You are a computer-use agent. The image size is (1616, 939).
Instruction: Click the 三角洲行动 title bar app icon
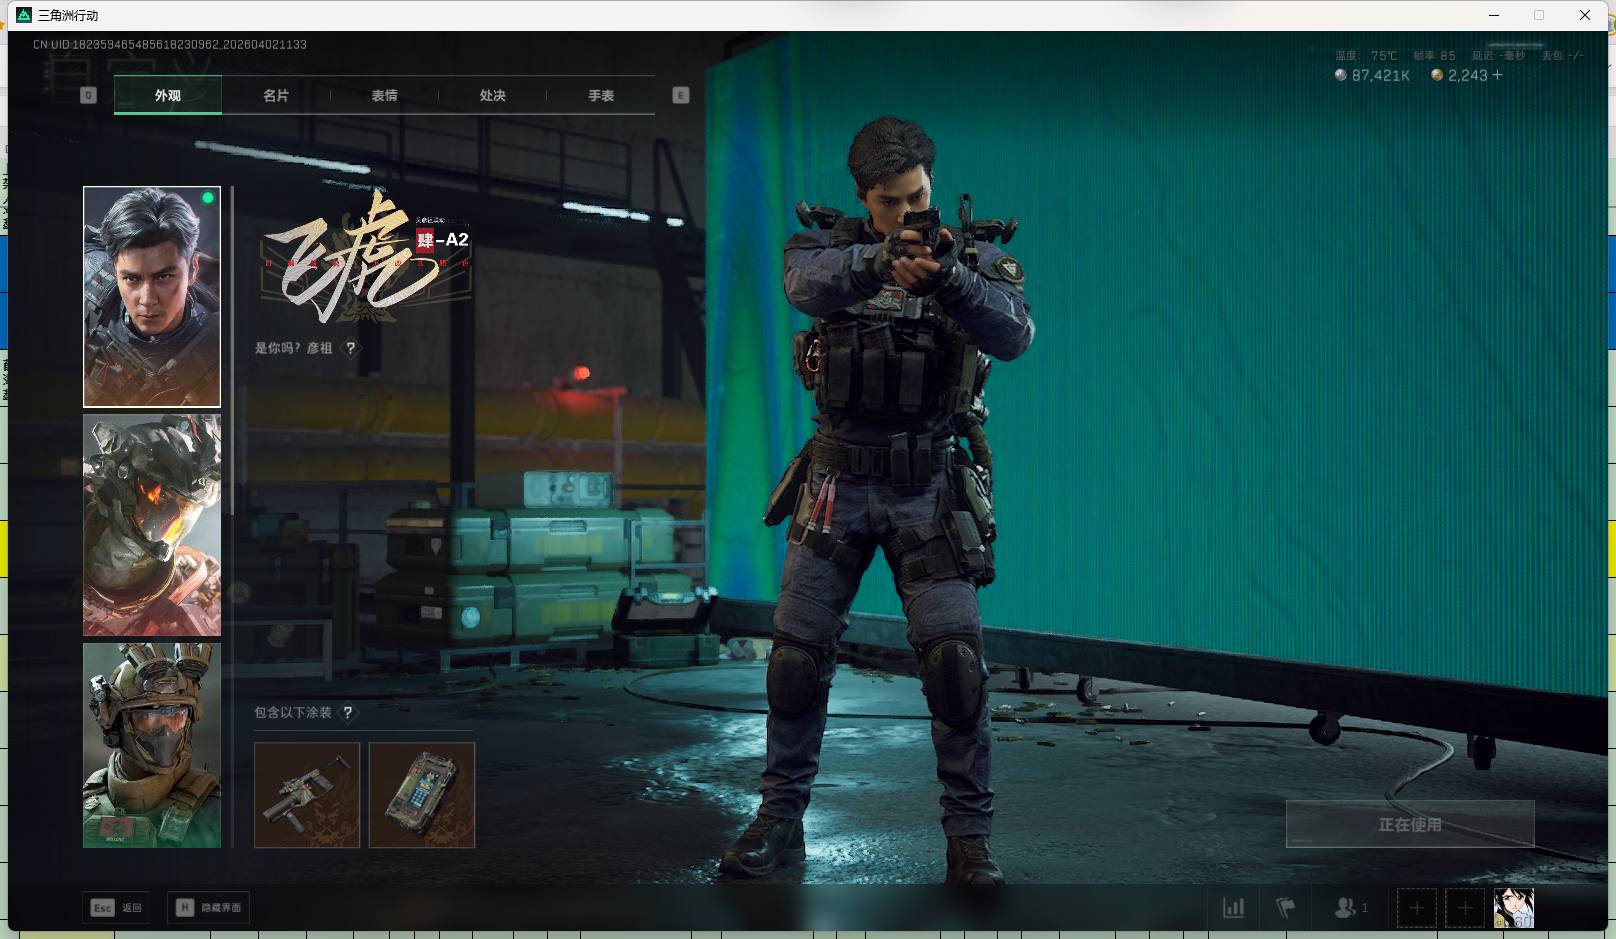tap(24, 15)
